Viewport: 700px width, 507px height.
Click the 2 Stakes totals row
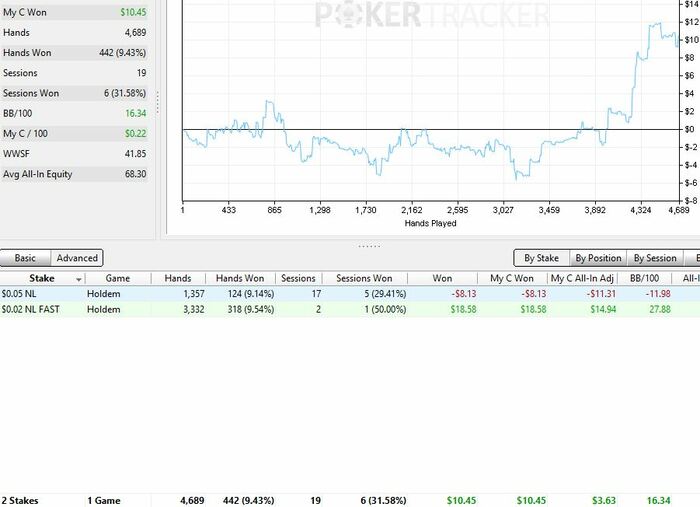click(350, 500)
